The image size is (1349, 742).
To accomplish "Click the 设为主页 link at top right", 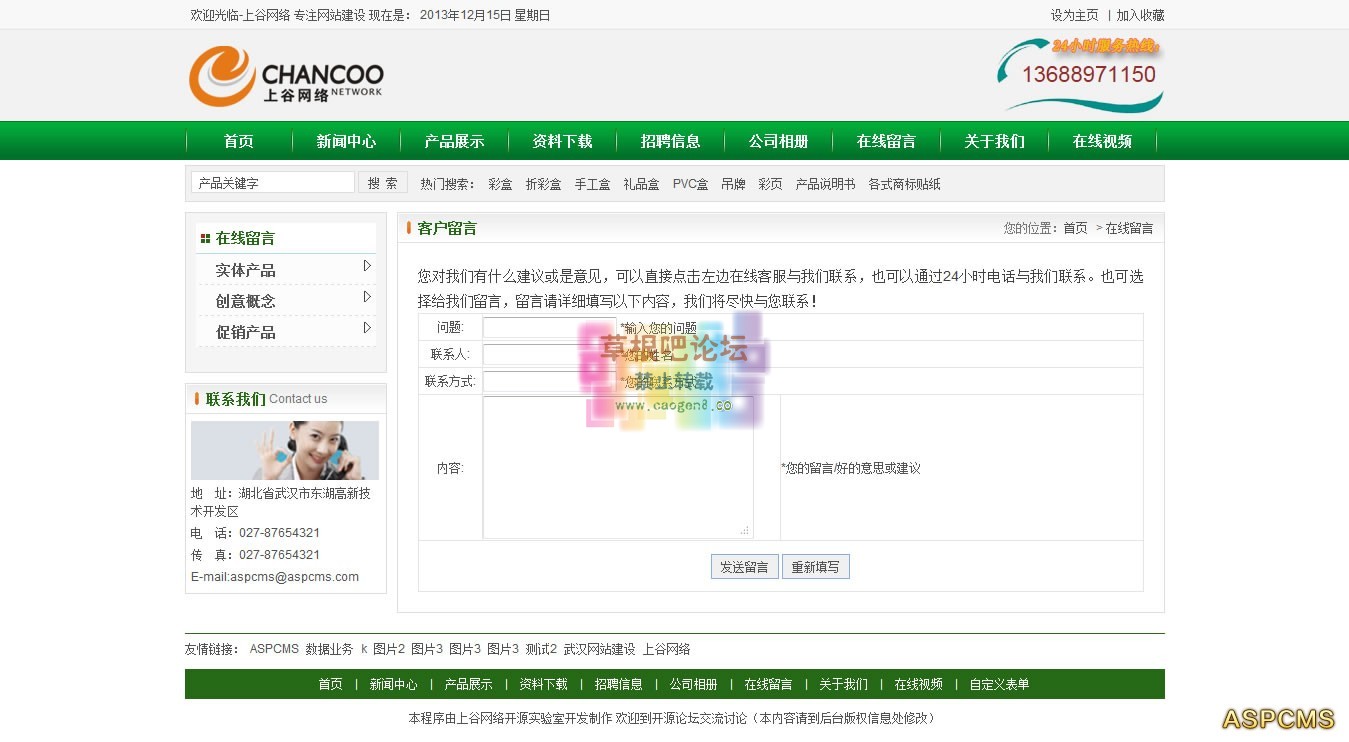I will [x=1074, y=15].
